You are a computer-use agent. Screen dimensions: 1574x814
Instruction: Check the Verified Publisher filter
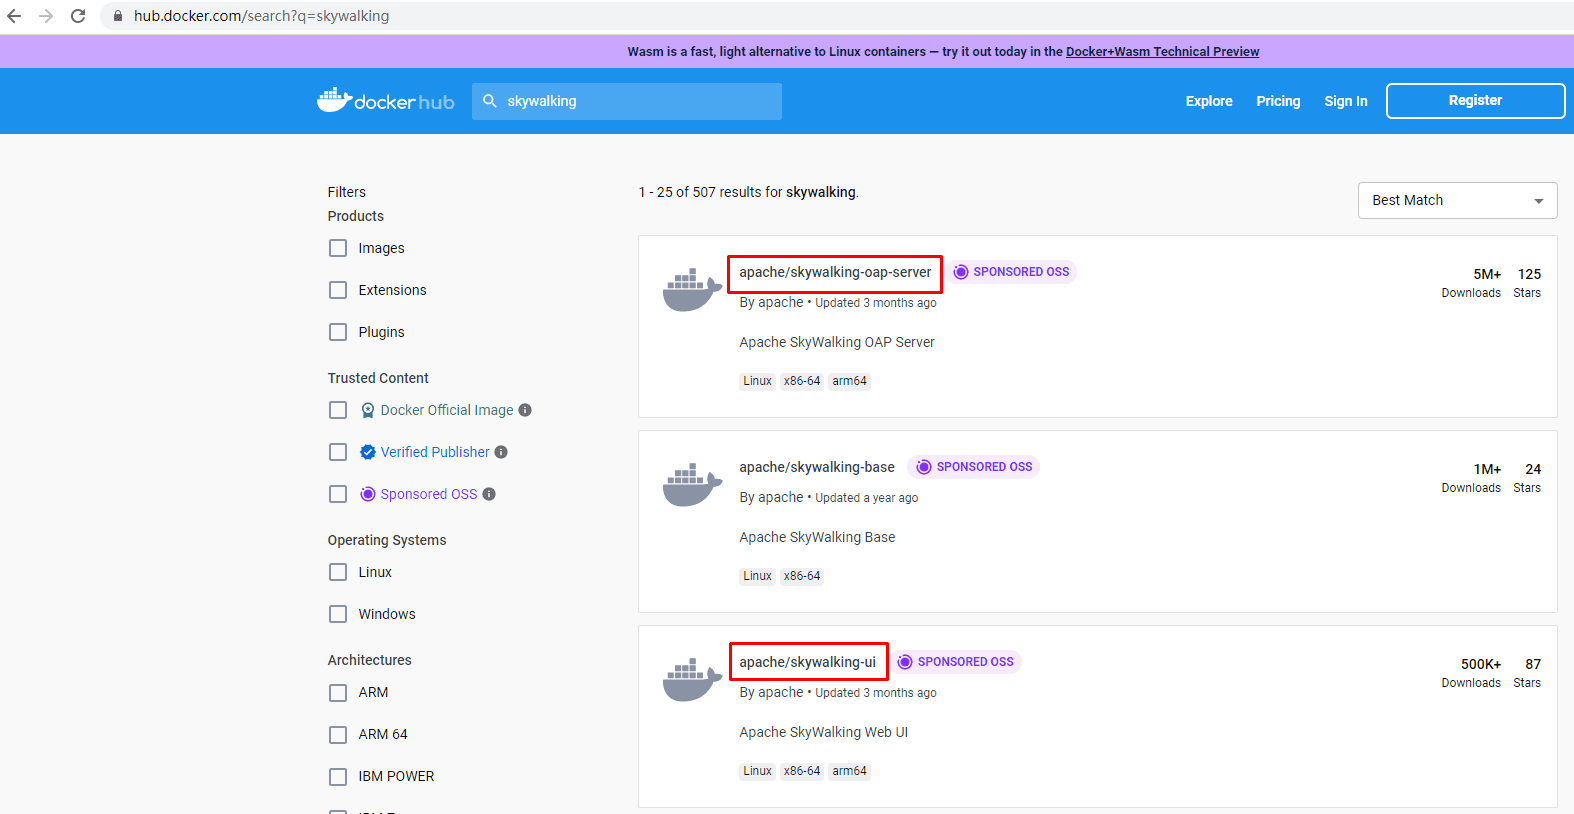[x=338, y=452]
